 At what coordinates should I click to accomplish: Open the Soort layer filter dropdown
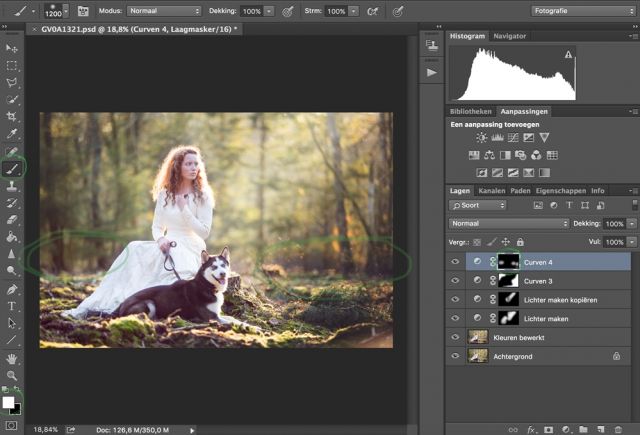click(478, 205)
